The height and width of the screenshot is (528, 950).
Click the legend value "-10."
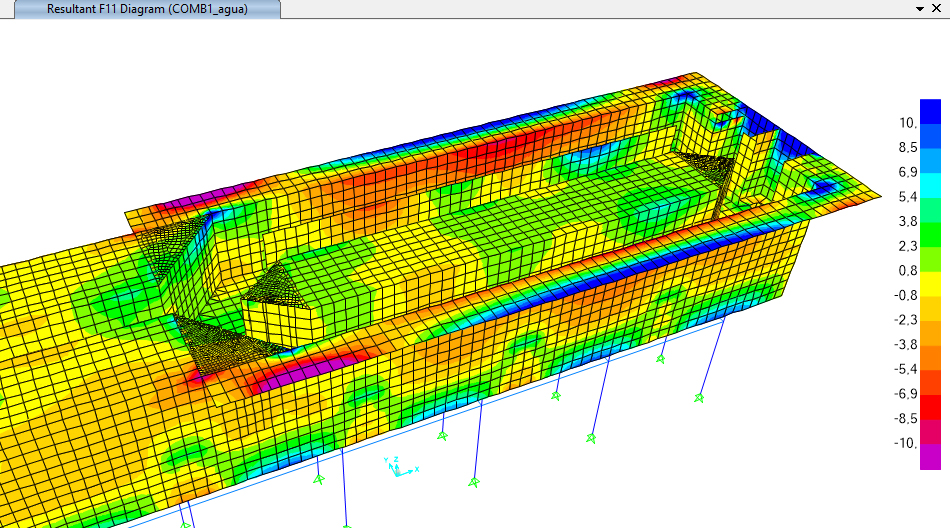pyautogui.click(x=906, y=443)
